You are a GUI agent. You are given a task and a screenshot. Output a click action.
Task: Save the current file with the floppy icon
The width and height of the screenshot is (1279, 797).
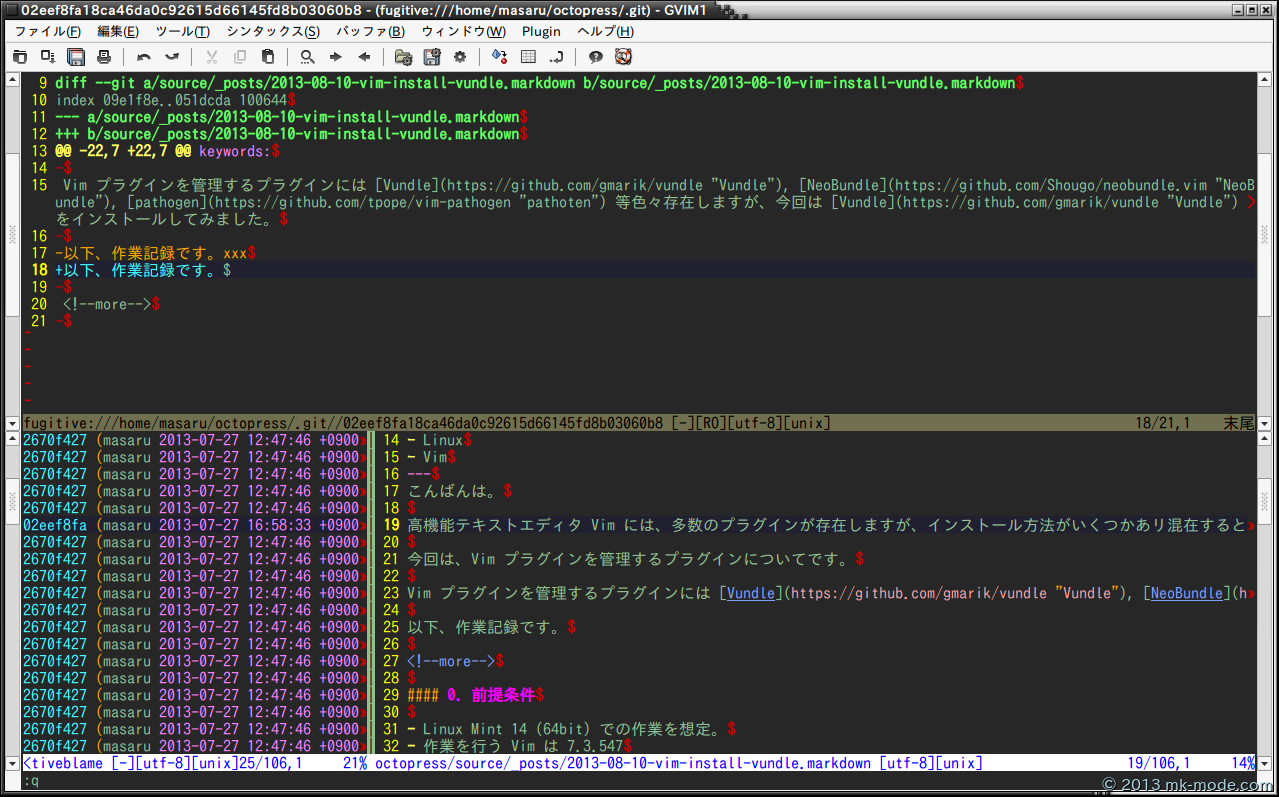coord(76,57)
